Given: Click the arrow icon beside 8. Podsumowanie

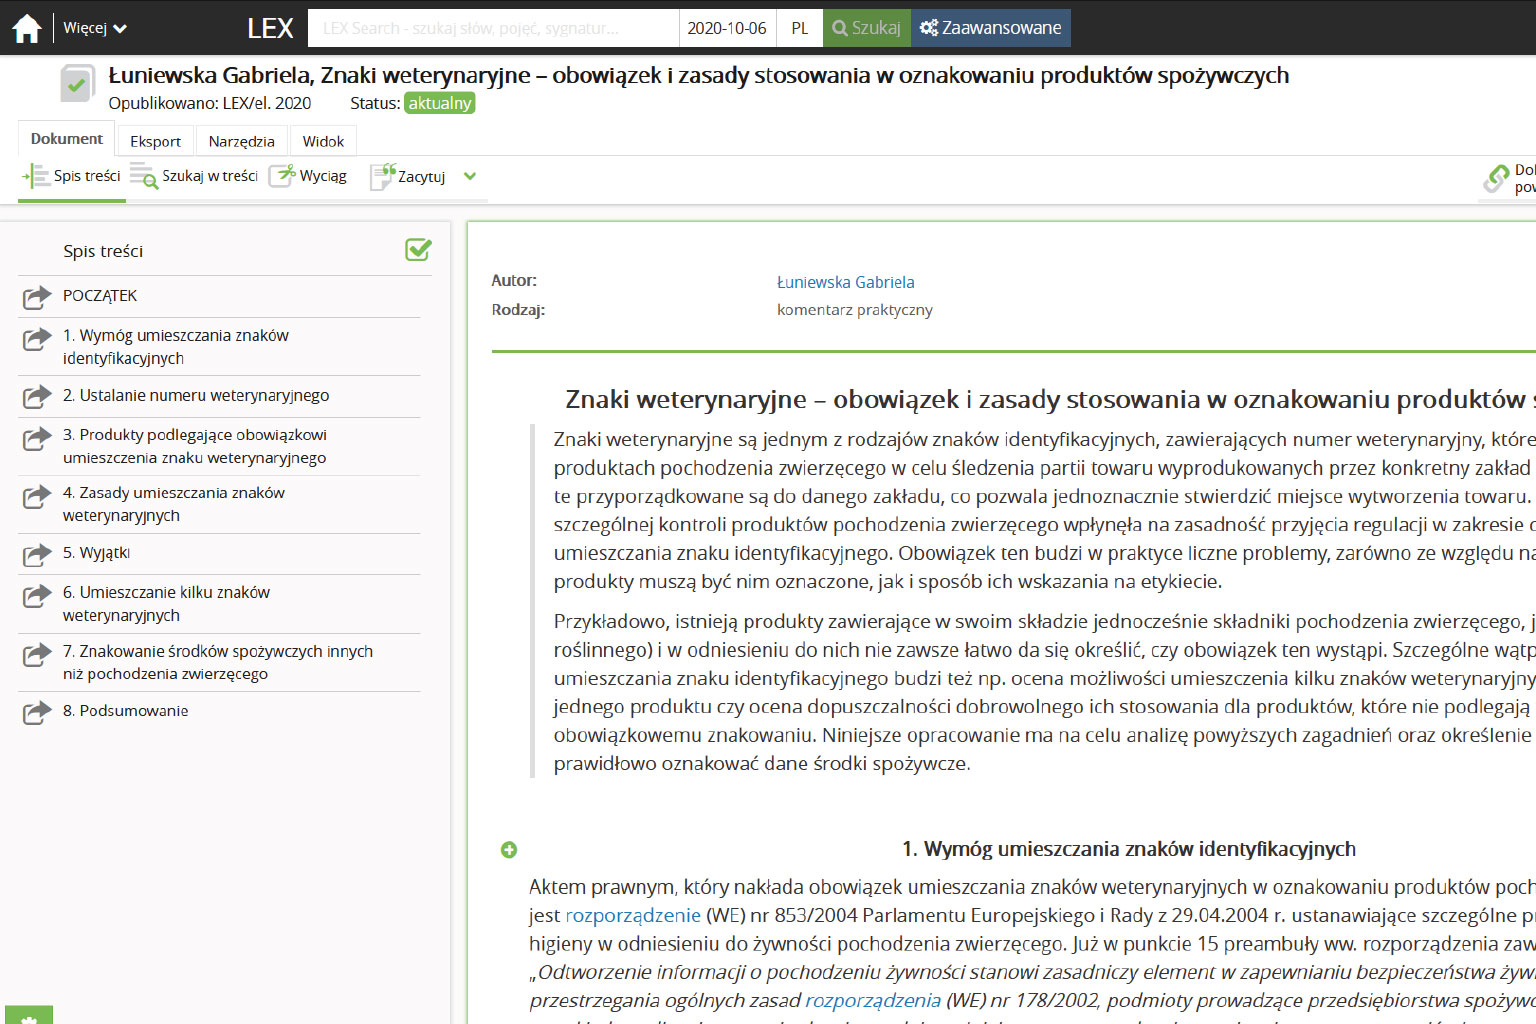Looking at the screenshot, I should pyautogui.click(x=37, y=712).
